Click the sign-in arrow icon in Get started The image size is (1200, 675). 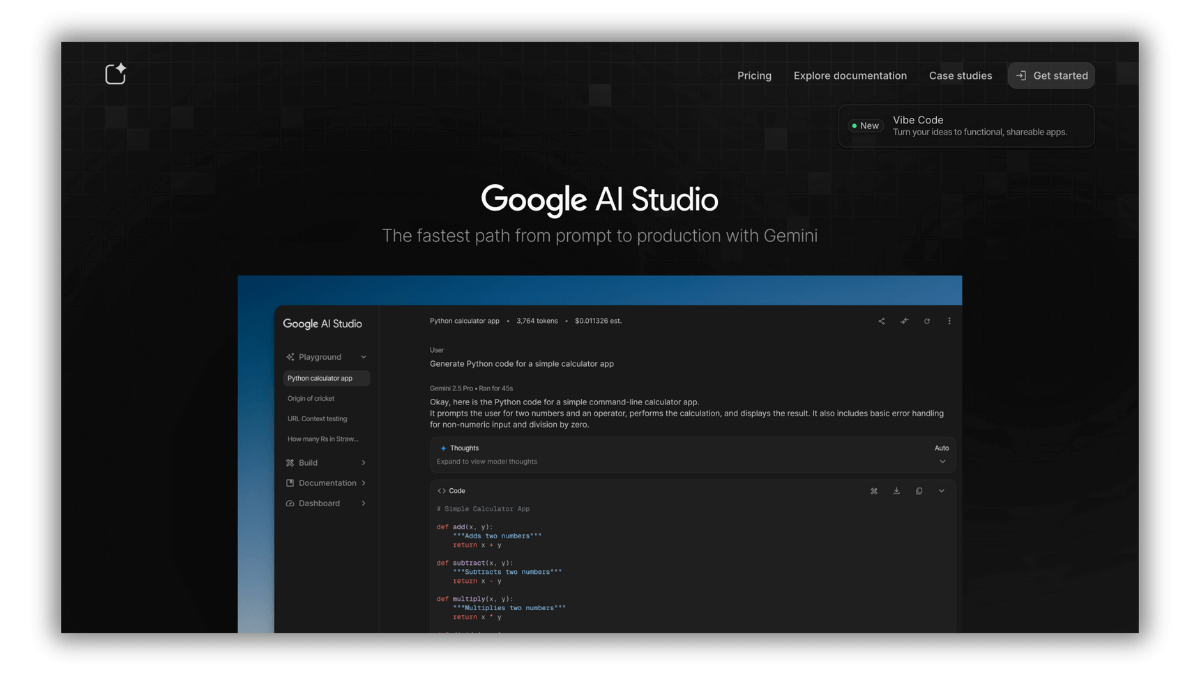(x=1021, y=75)
